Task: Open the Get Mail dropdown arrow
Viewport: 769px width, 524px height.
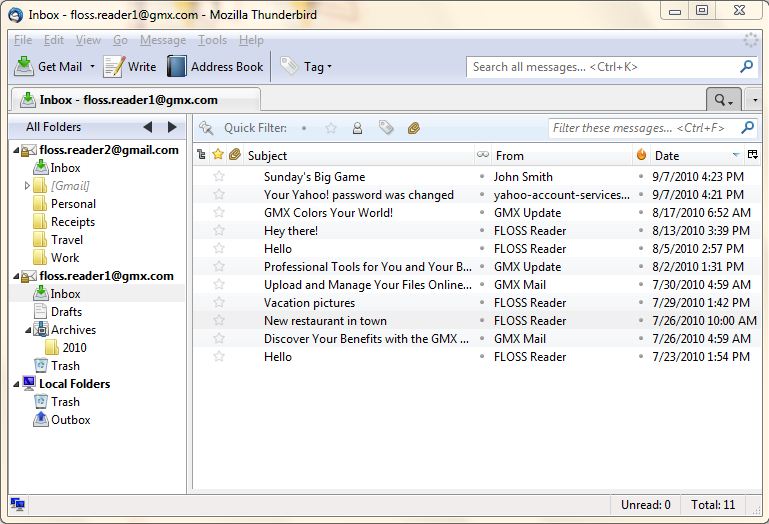Action: pos(93,67)
